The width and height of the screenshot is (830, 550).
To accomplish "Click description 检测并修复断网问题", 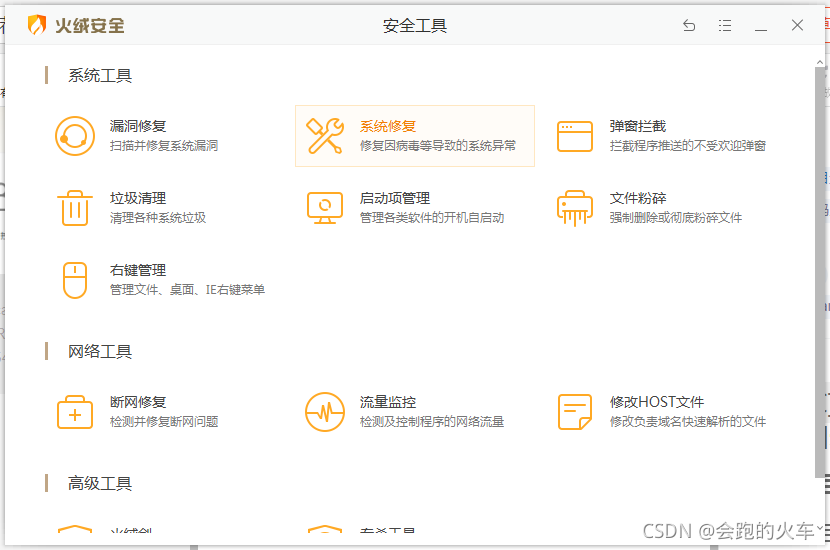I will [x=164, y=421].
